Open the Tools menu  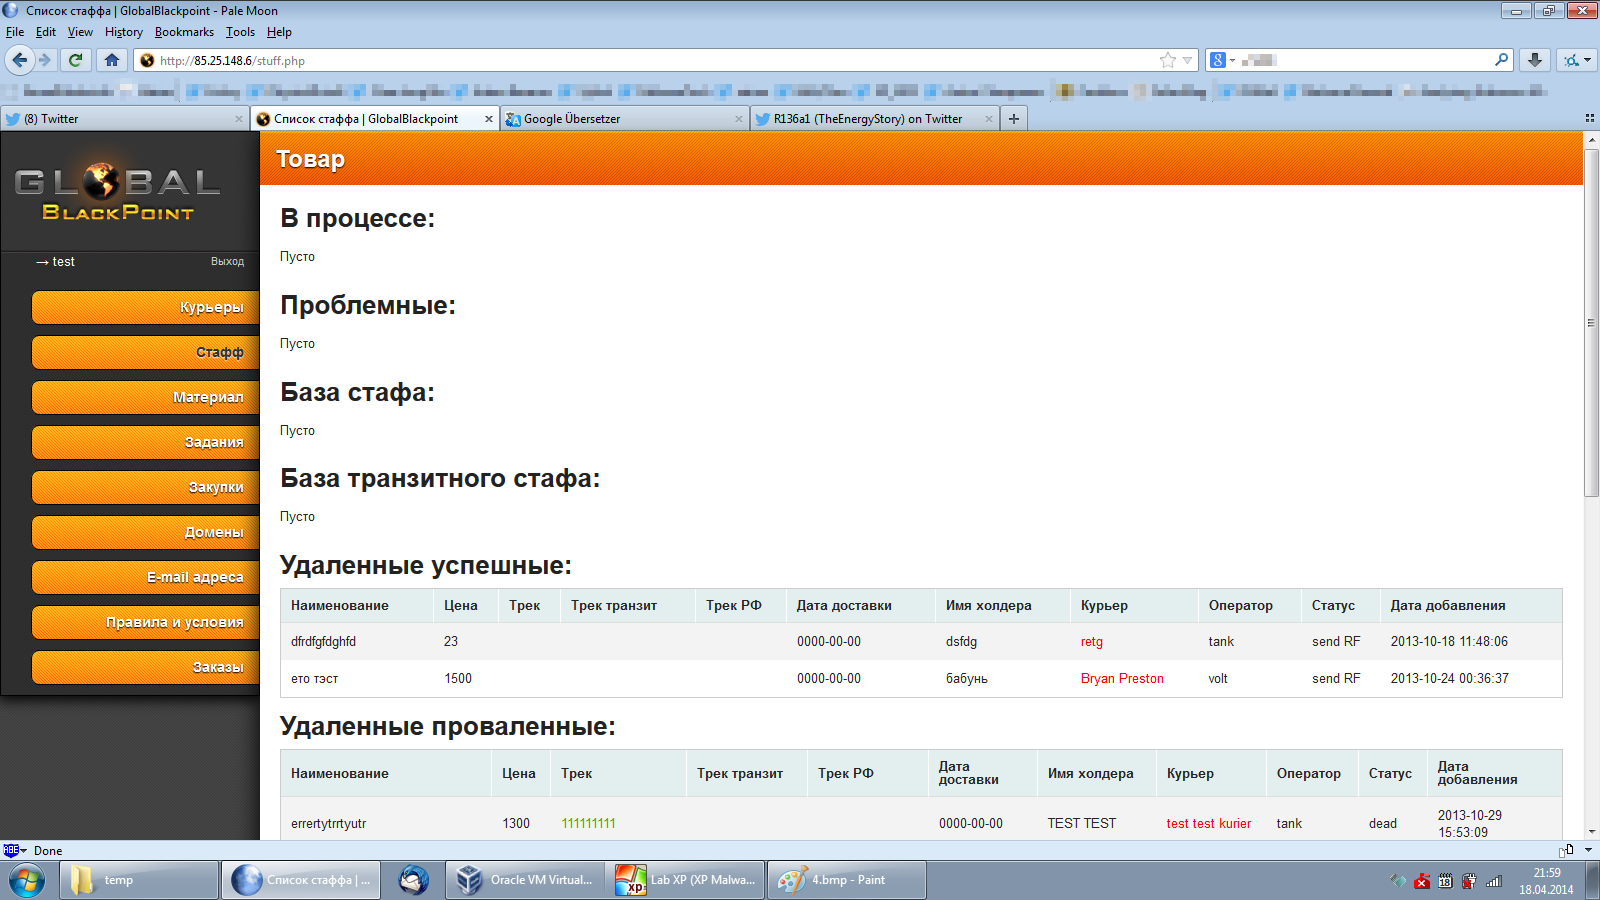240,32
